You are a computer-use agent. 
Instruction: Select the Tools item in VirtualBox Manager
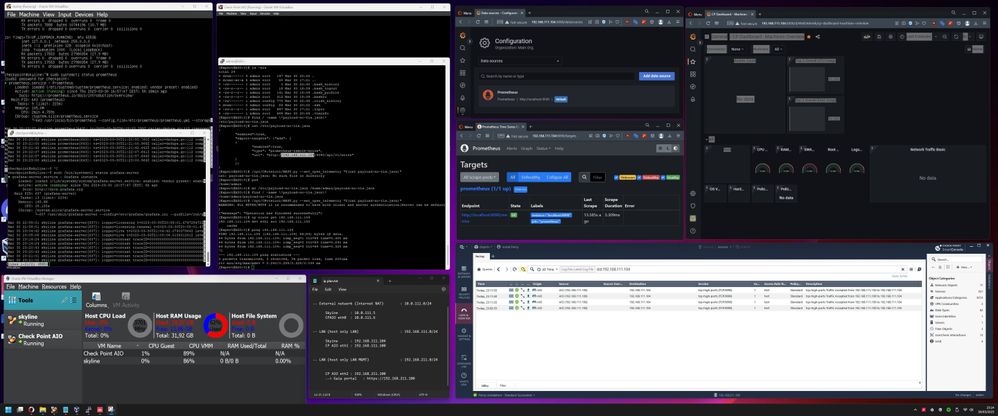coord(27,298)
